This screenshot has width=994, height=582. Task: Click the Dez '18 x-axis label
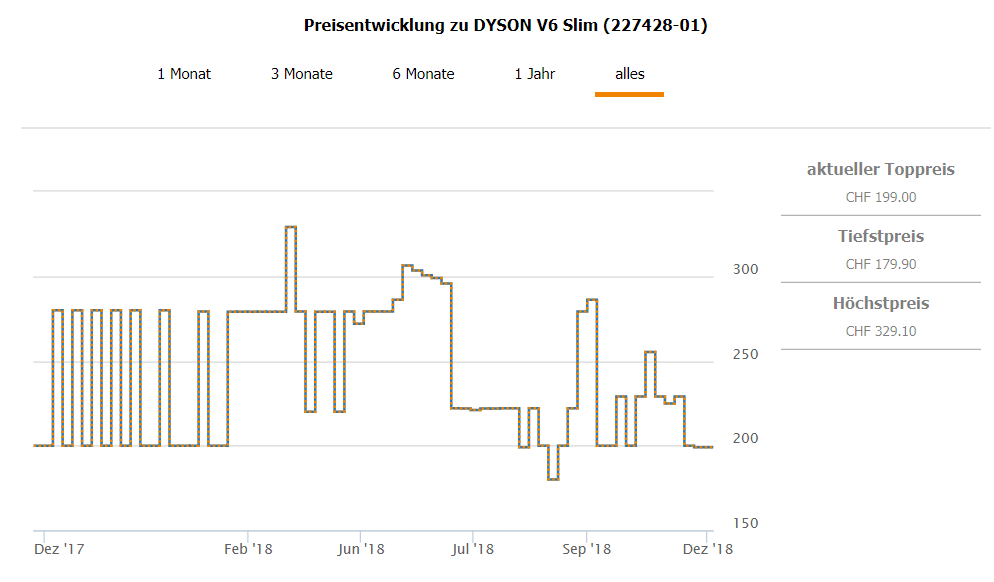tap(708, 548)
